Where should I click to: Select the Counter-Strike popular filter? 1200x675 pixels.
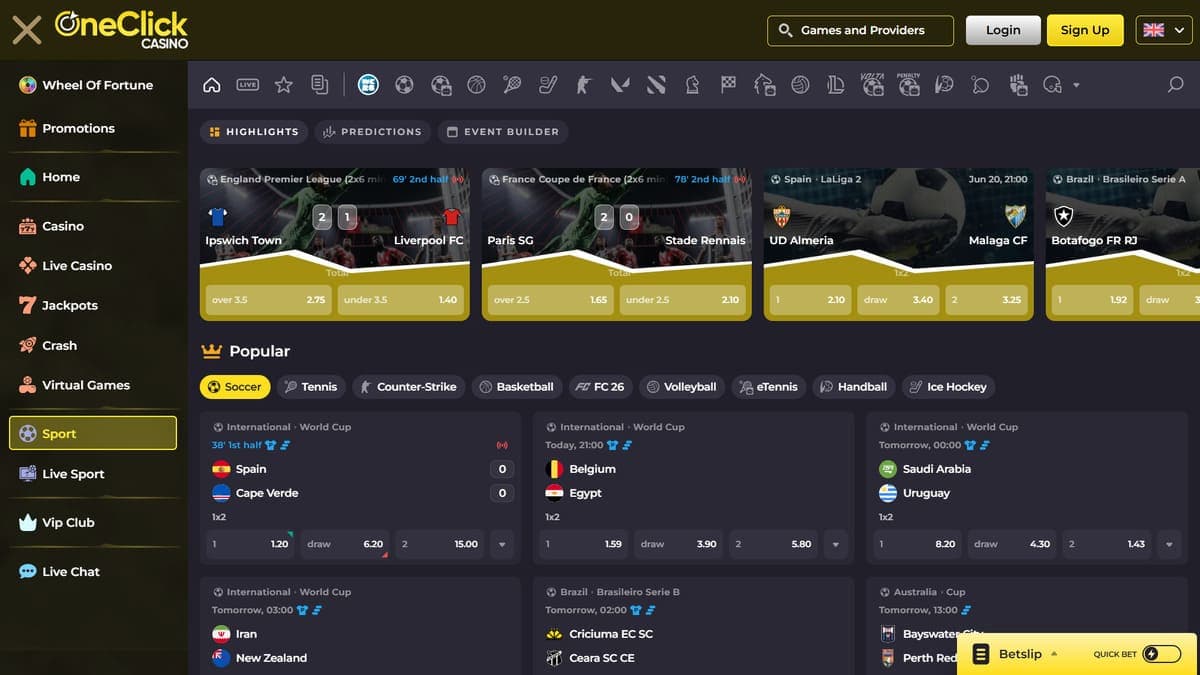pos(408,387)
